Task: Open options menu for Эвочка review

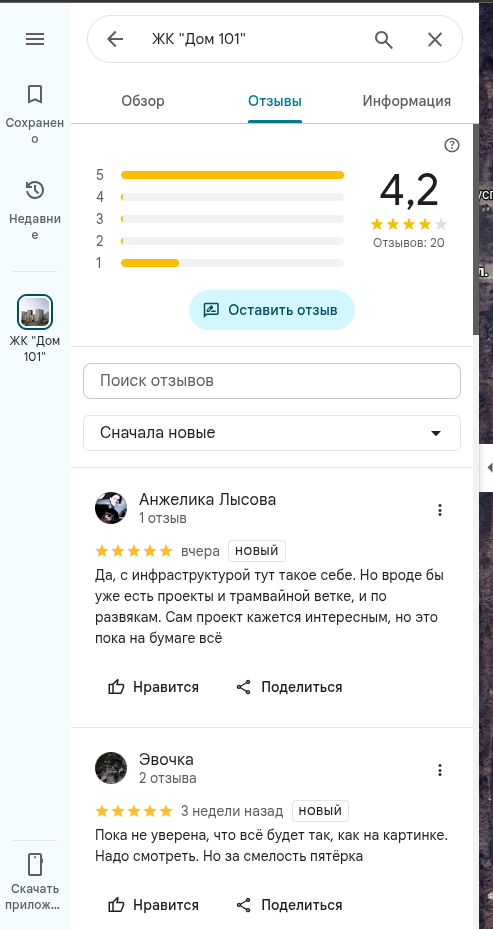Action: point(440,770)
